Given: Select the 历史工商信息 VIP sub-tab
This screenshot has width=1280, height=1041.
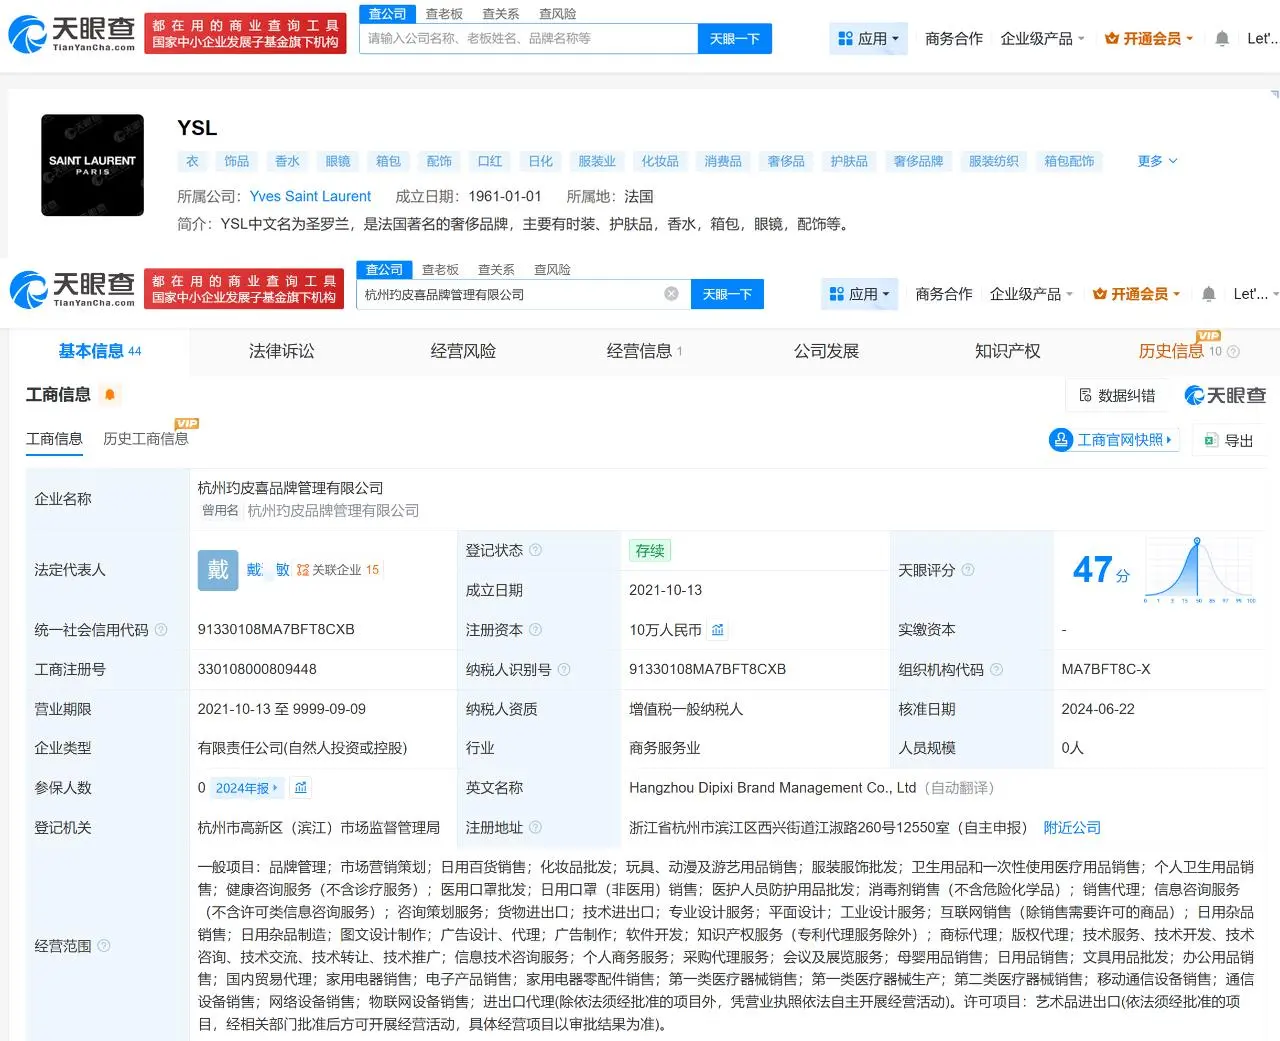Looking at the screenshot, I should pos(146,439).
